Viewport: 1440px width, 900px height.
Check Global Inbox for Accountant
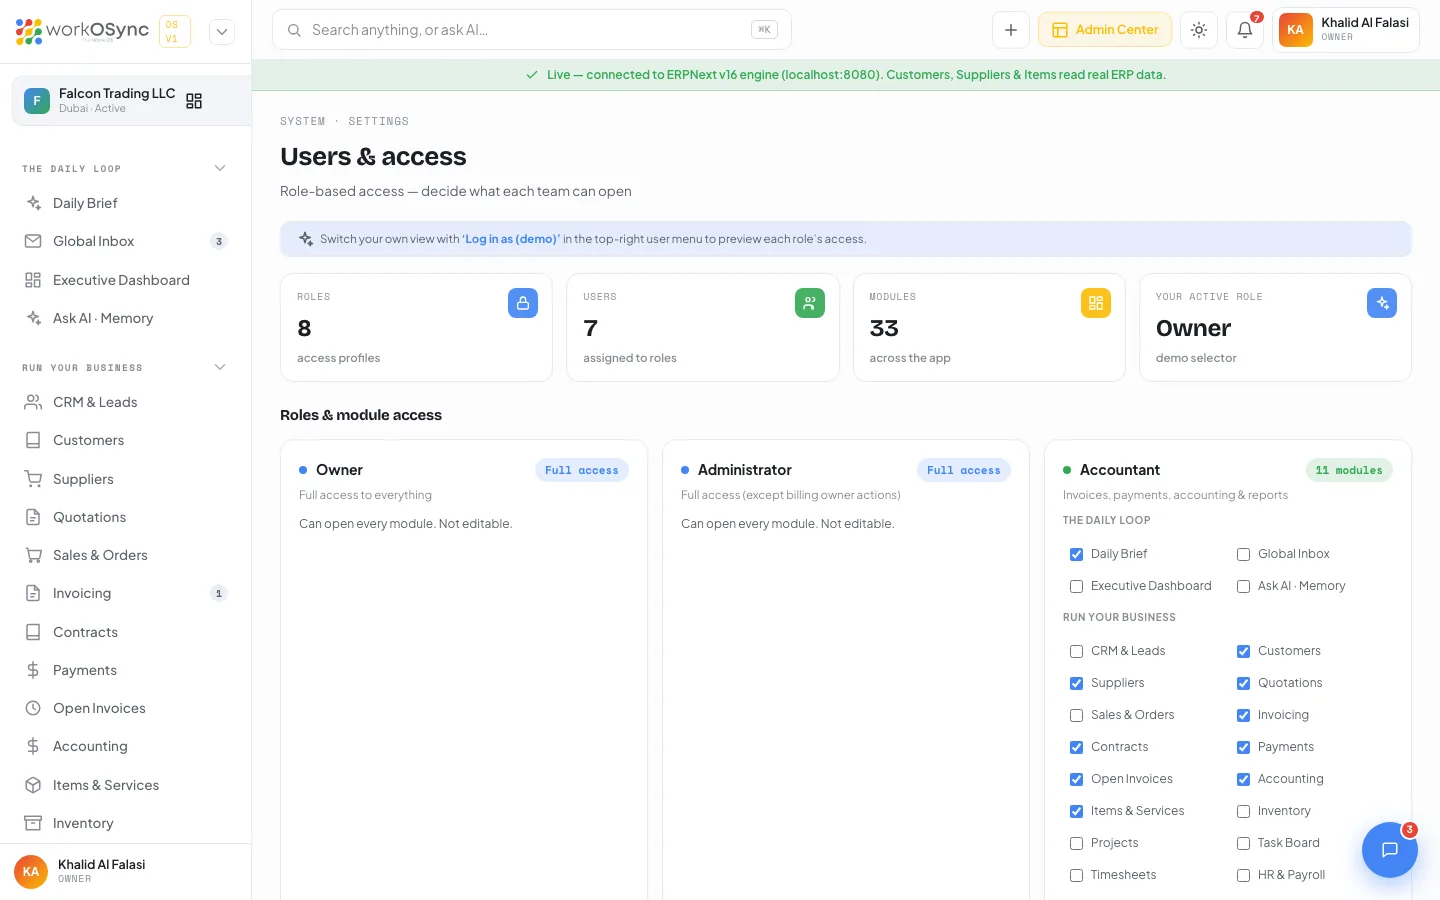(x=1244, y=554)
